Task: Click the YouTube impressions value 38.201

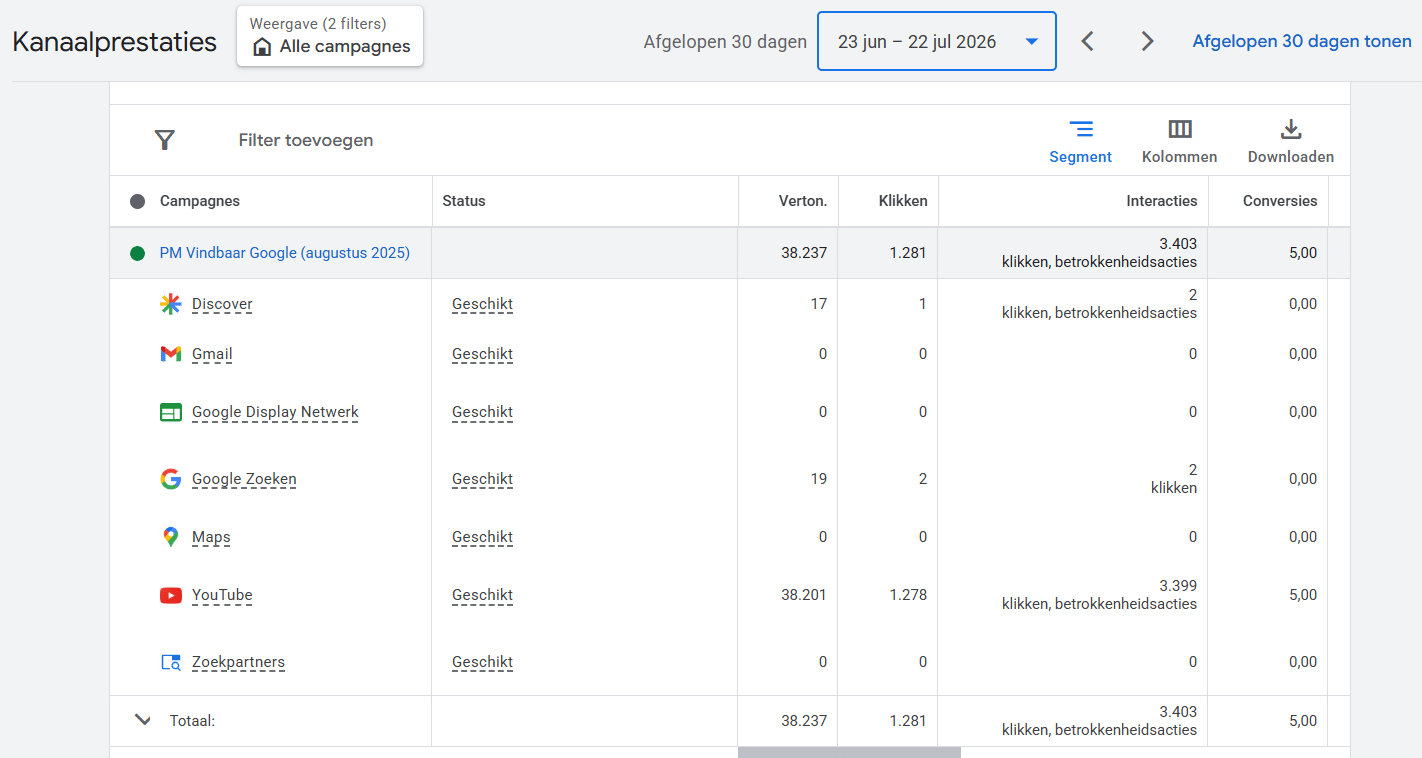Action: click(x=804, y=595)
